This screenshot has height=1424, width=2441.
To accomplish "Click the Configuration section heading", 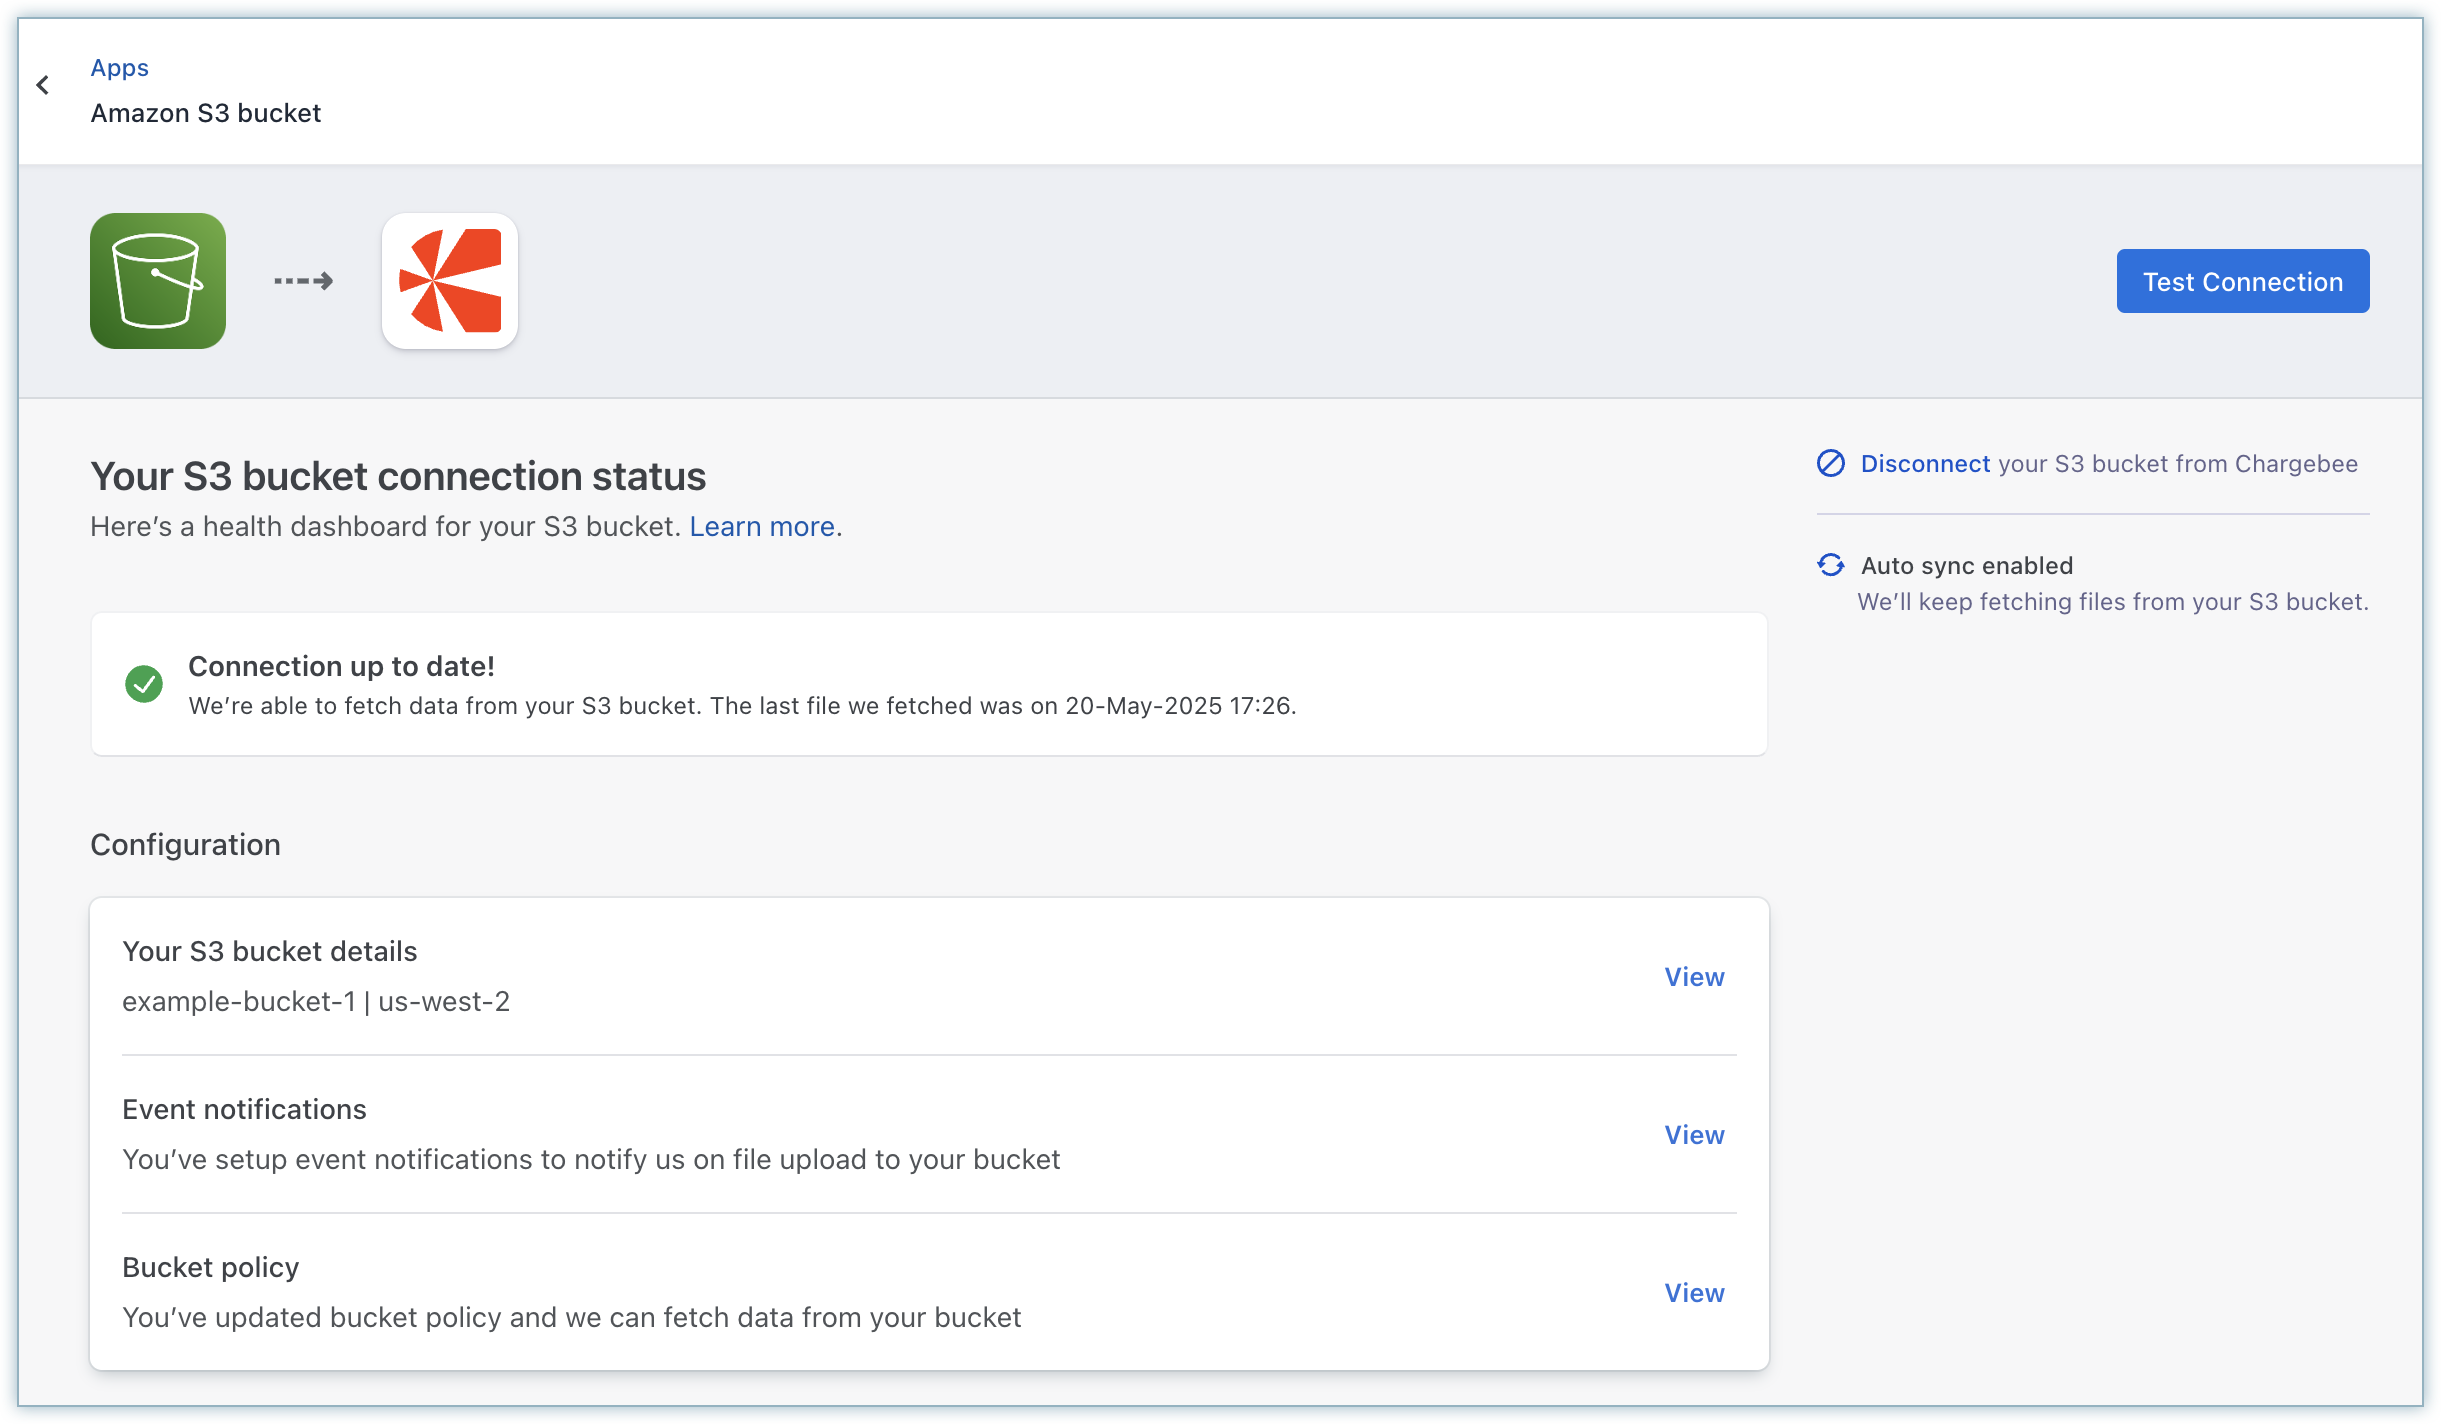I will pyautogui.click(x=185, y=845).
